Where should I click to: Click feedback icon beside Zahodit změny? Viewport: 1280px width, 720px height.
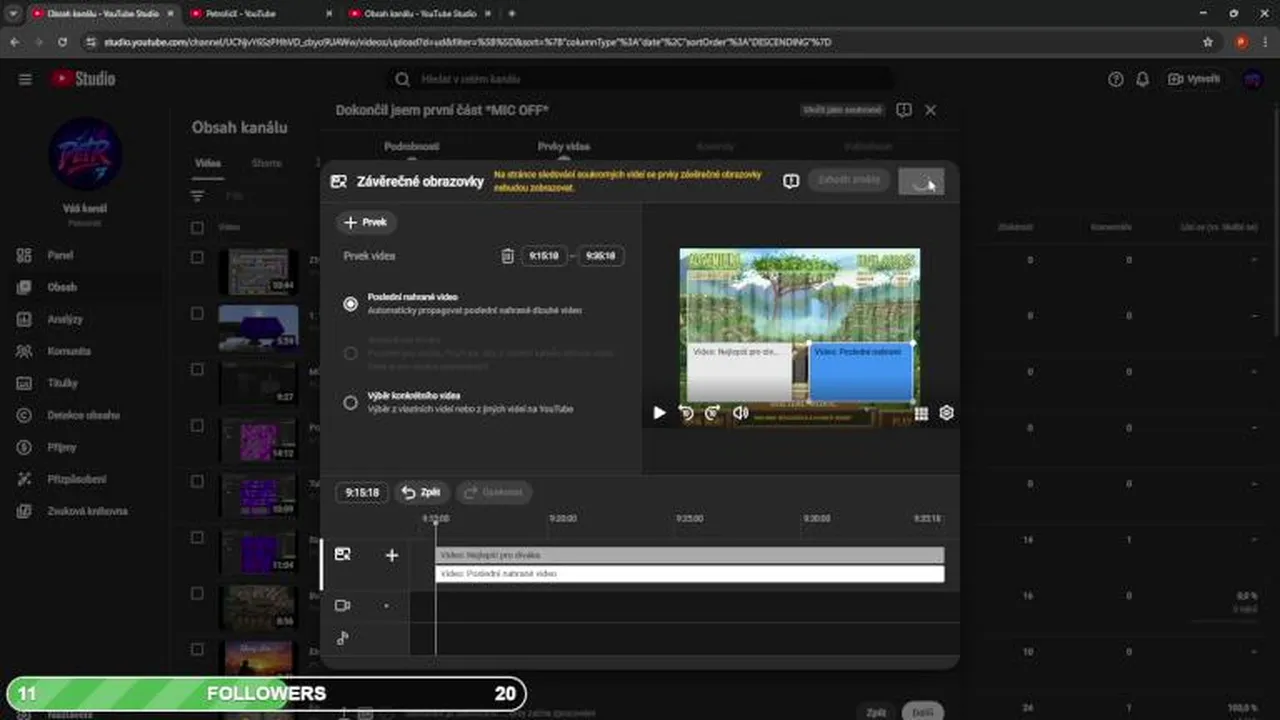tap(791, 181)
